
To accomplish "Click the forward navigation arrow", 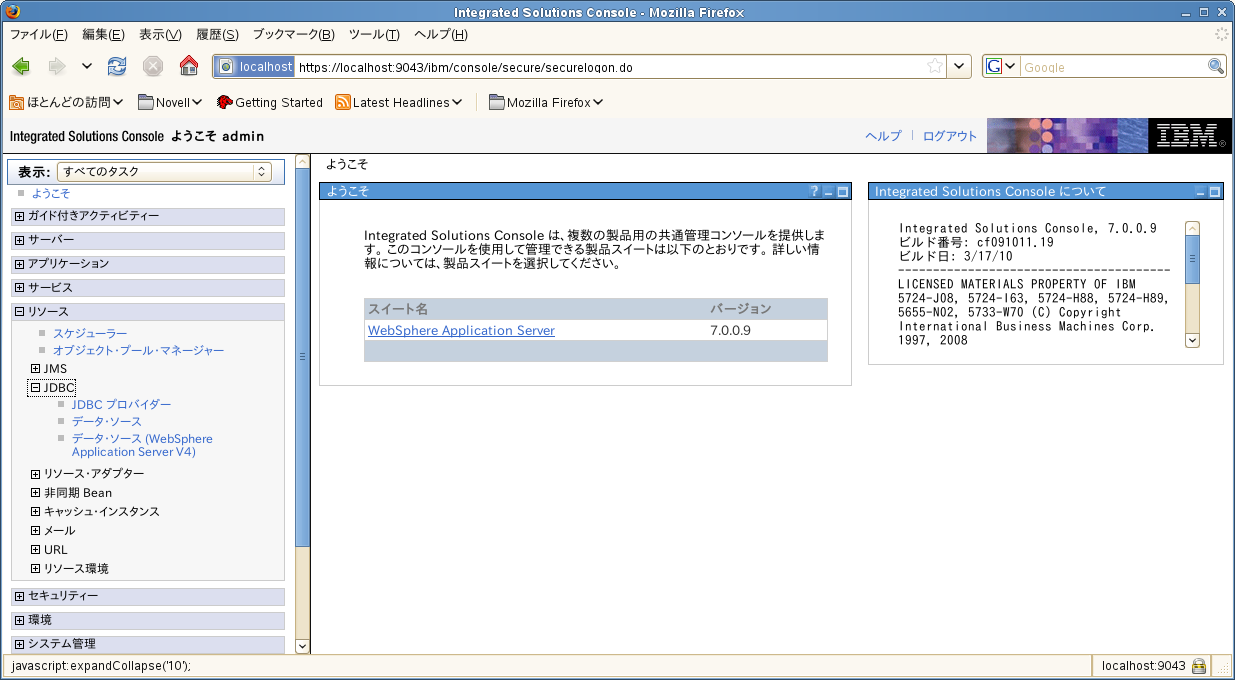I will pyautogui.click(x=57, y=67).
